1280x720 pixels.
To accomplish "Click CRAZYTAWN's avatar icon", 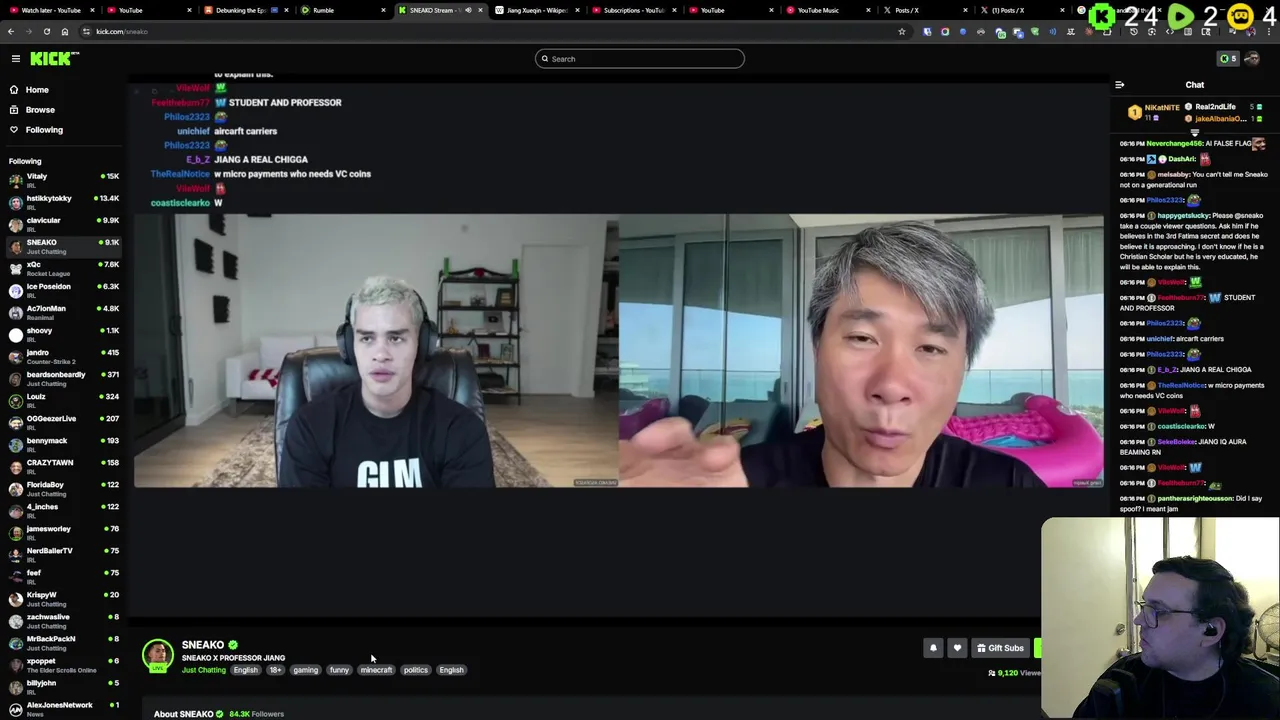I will click(x=15, y=467).
